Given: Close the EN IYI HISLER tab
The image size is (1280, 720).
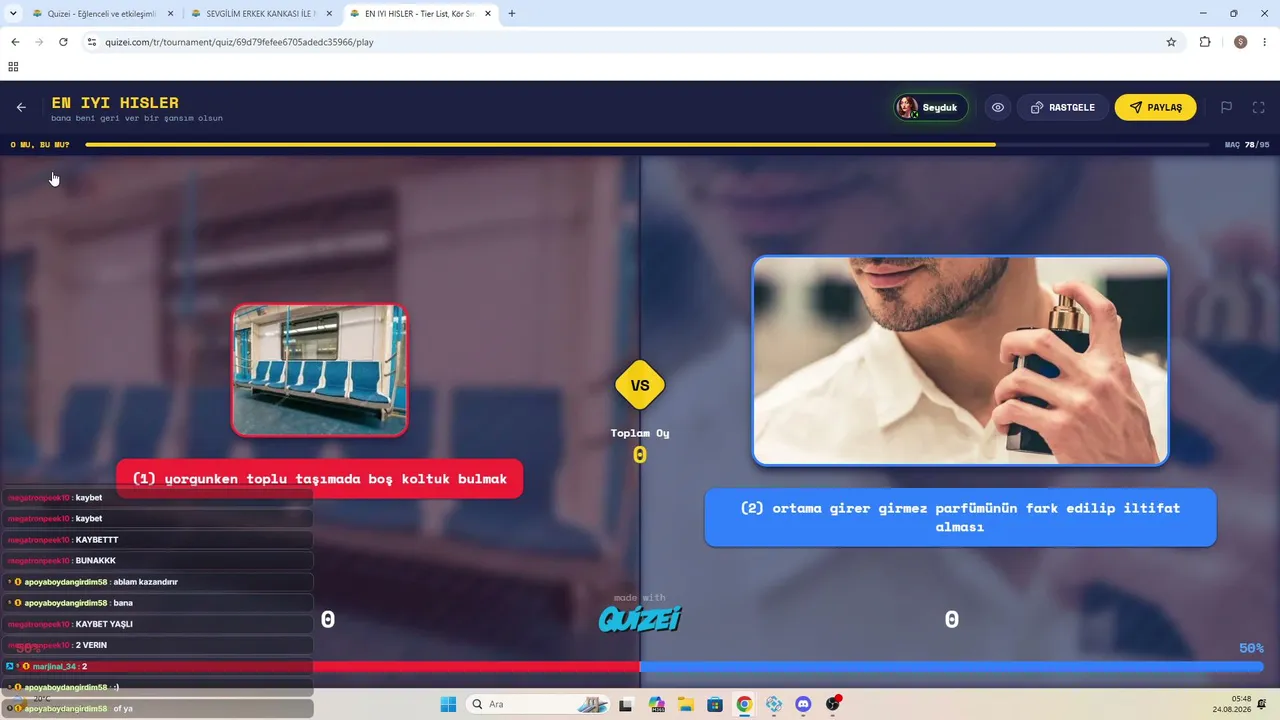Looking at the screenshot, I should point(487,14).
